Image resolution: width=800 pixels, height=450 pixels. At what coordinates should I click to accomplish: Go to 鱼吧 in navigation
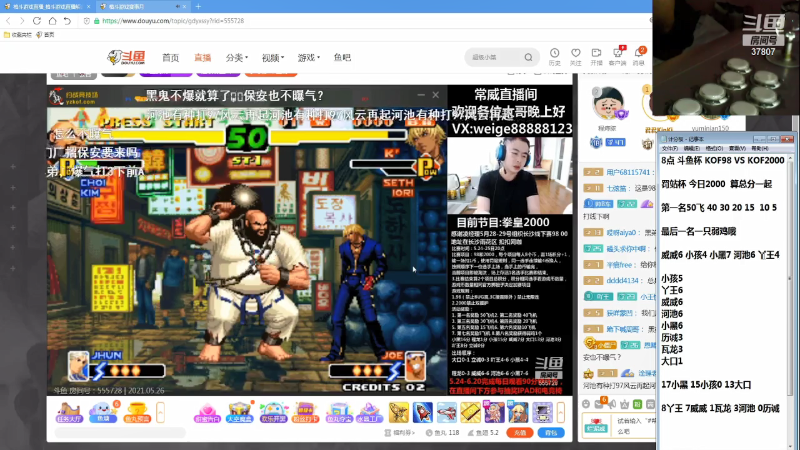coord(342,58)
